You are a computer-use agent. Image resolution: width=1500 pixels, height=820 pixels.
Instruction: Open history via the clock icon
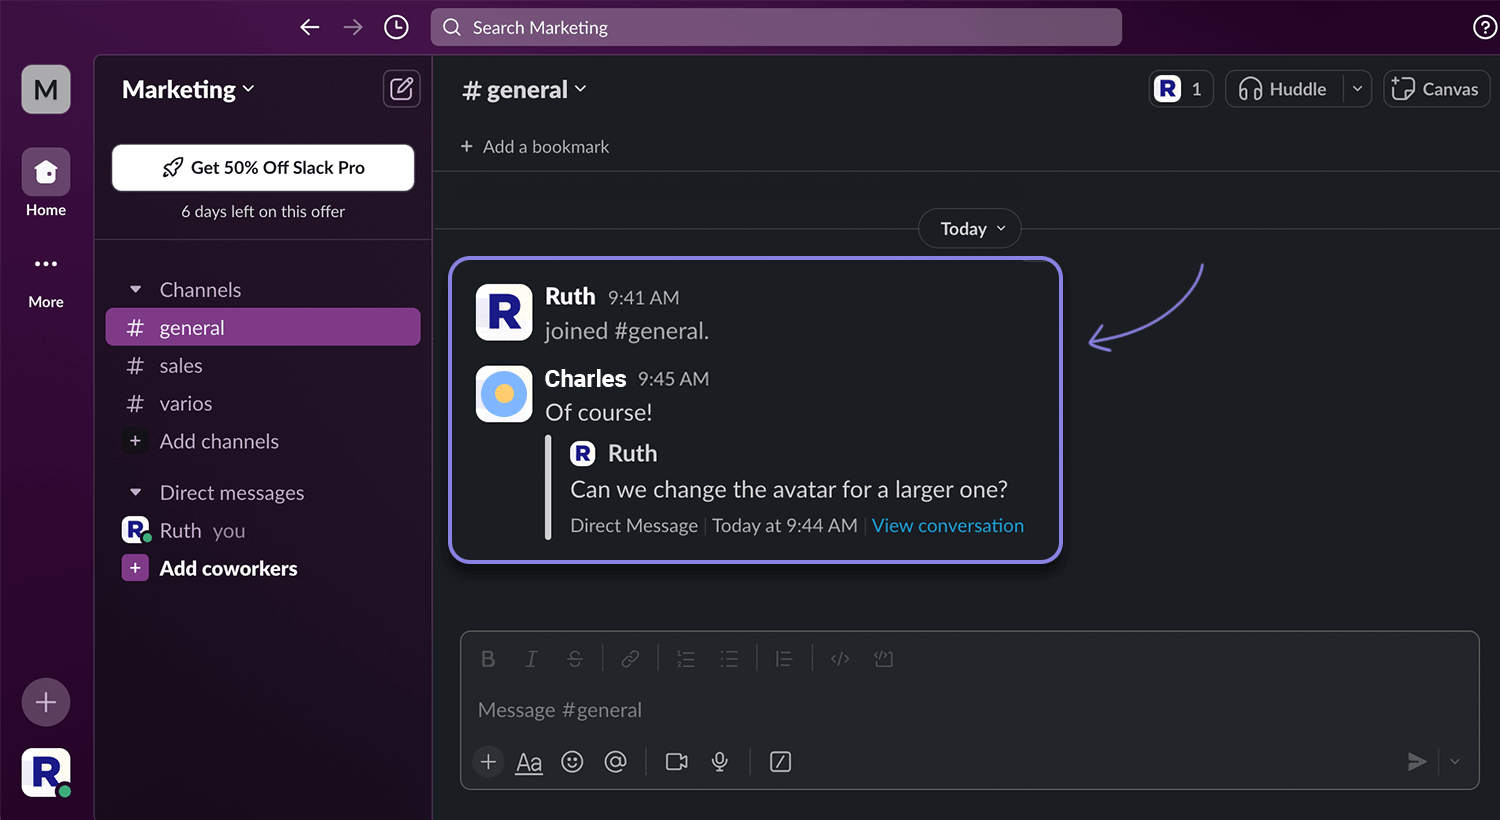click(x=396, y=28)
